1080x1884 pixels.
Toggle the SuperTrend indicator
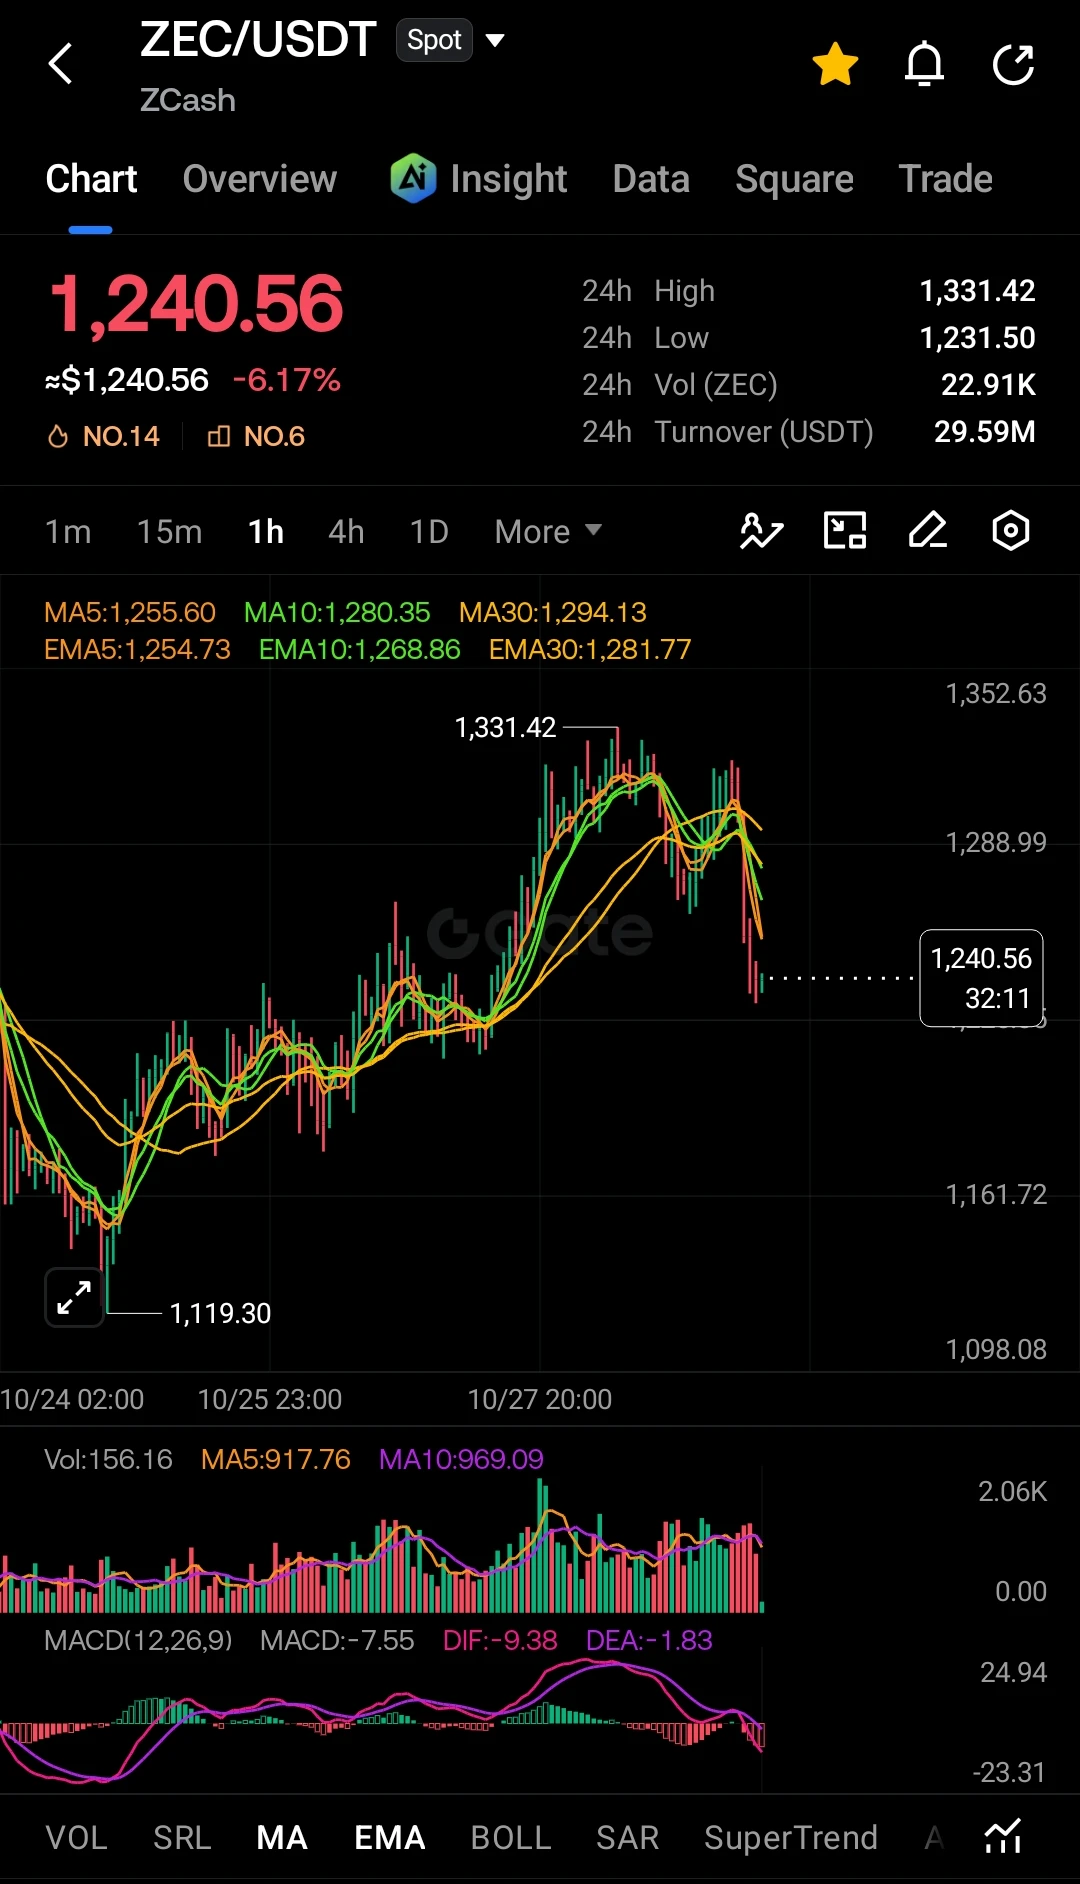[791, 1838]
